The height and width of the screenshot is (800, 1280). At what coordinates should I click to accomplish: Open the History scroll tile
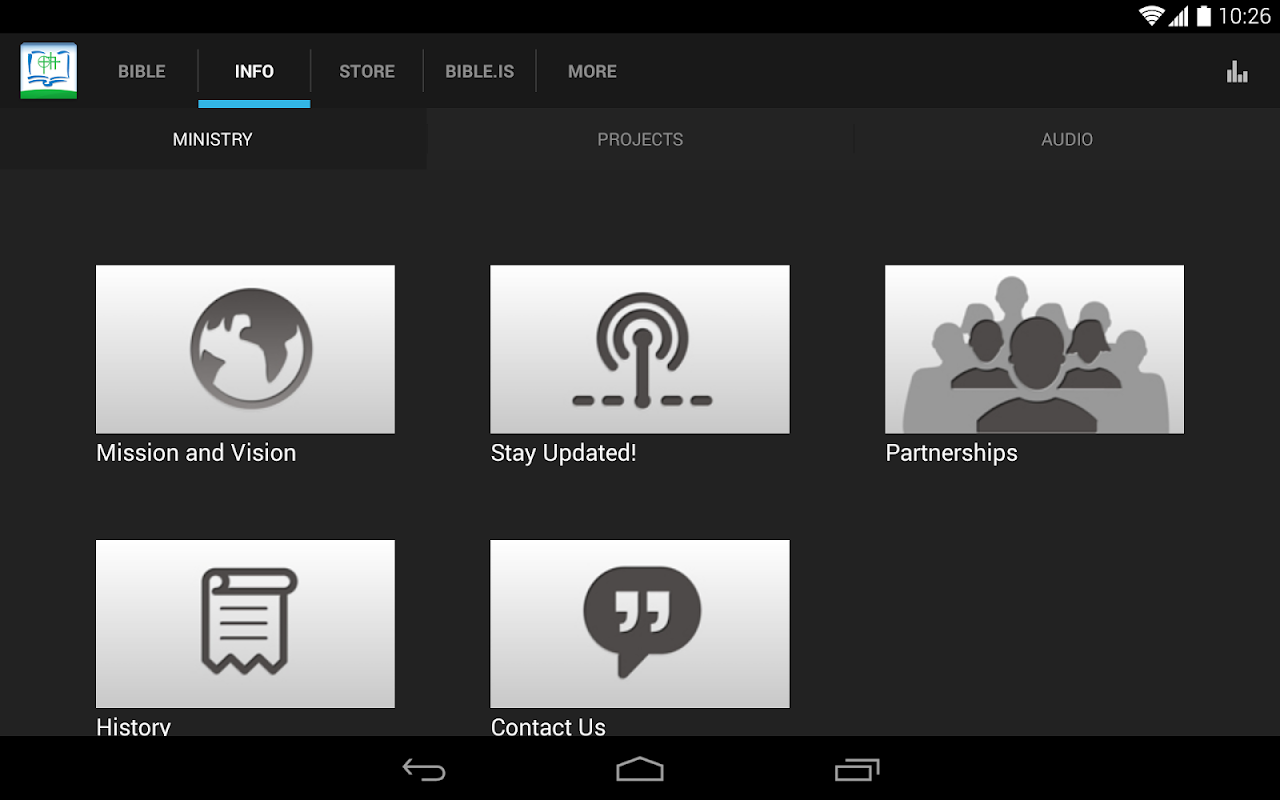[x=245, y=624]
